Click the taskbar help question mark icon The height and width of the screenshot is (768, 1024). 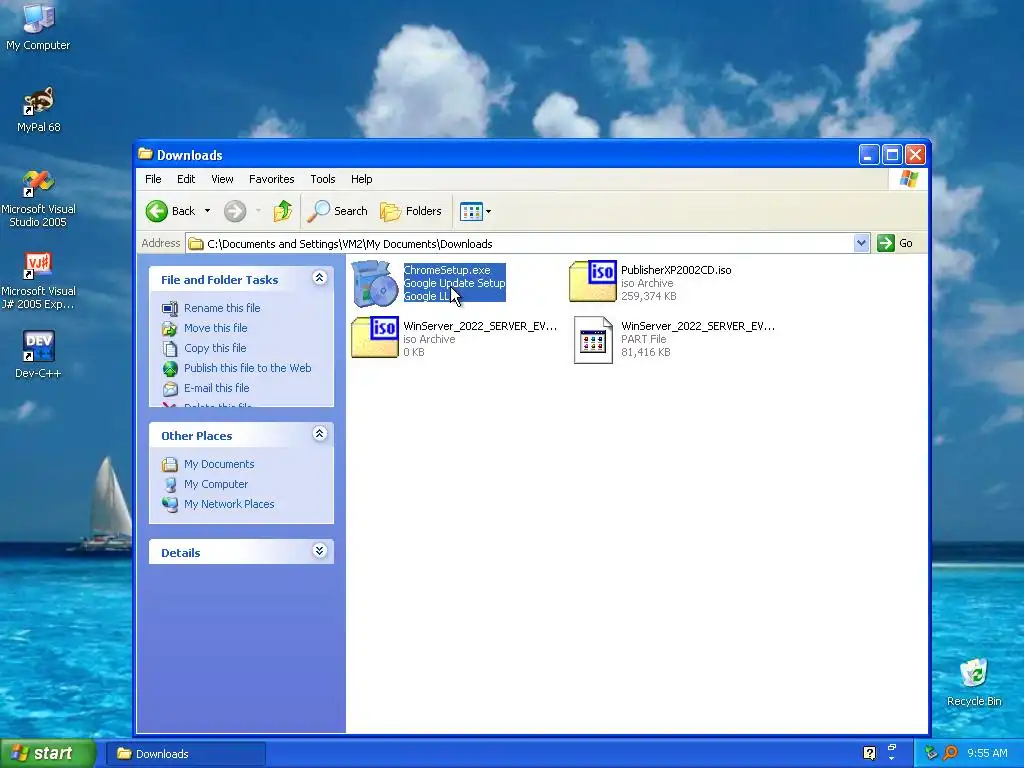click(869, 754)
